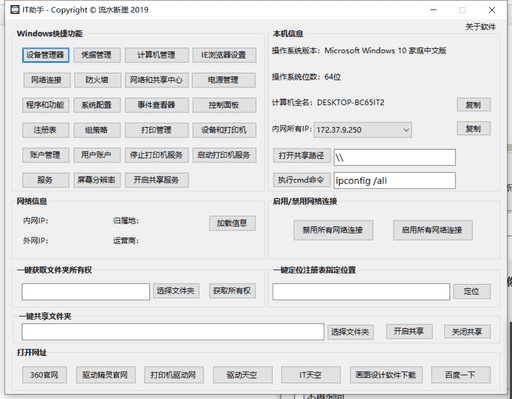The height and width of the screenshot is (399, 512).
Task: Open 画图设计软件下载 link button
Action: (x=386, y=375)
